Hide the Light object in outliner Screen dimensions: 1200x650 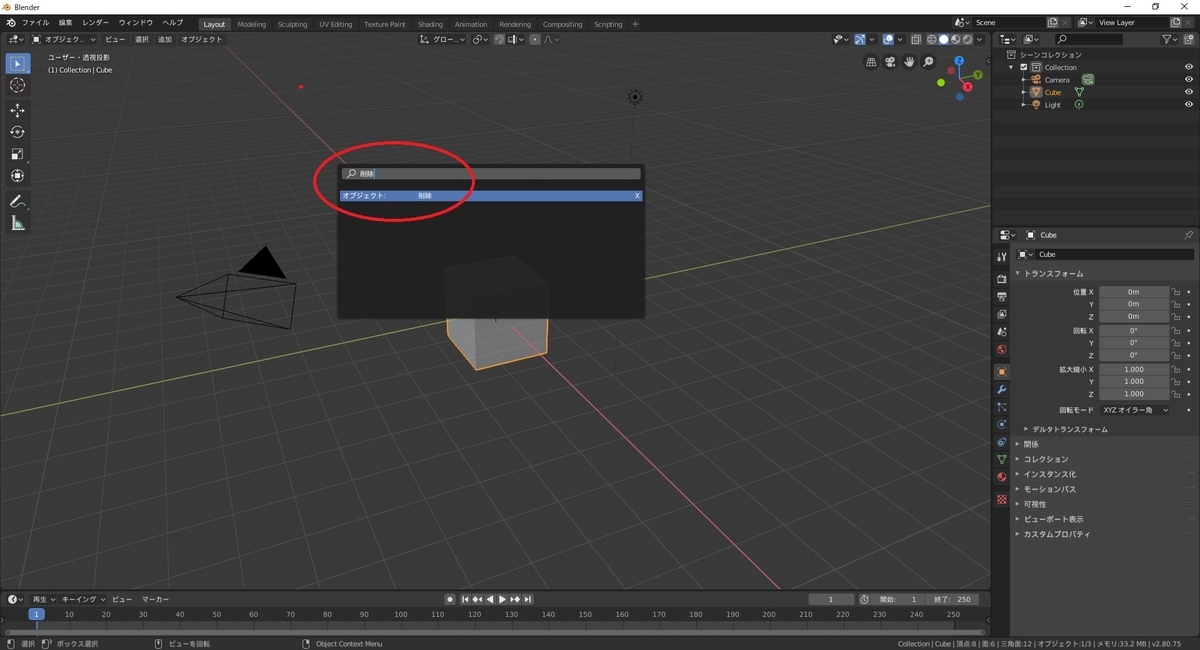[x=1189, y=105]
